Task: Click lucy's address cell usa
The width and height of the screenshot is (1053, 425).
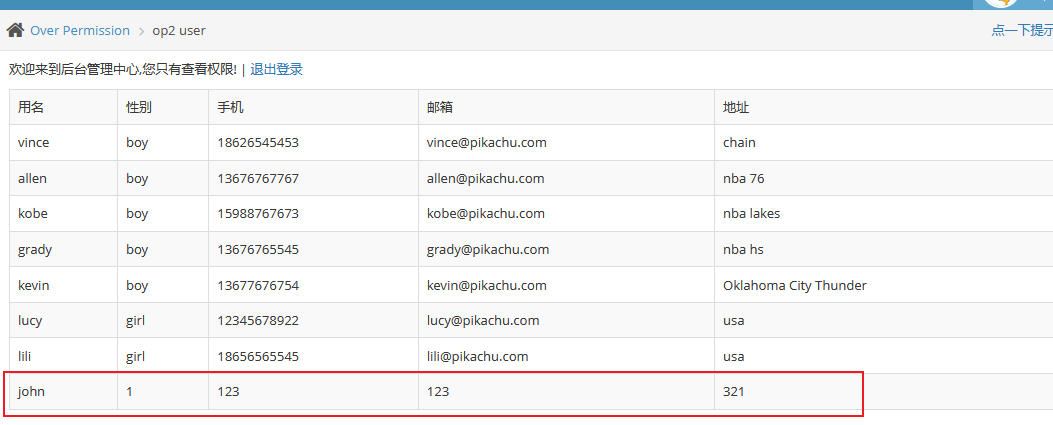Action: 734,321
